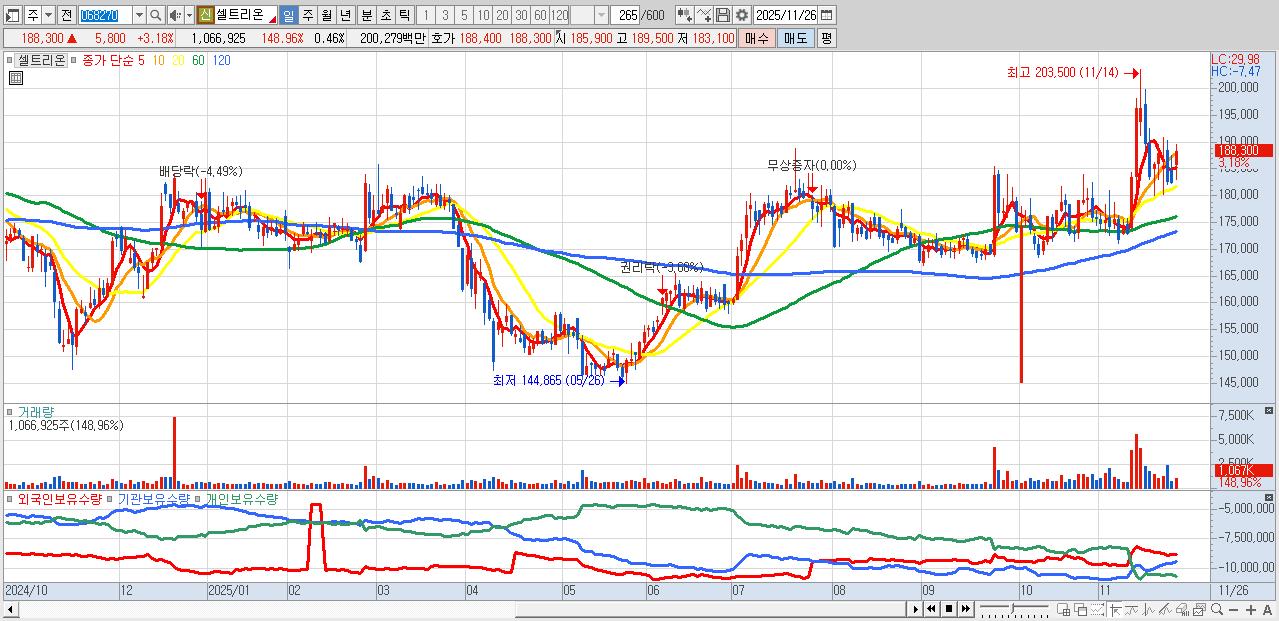Select the 10 interval button
The width and height of the screenshot is (1279, 621).
point(482,15)
